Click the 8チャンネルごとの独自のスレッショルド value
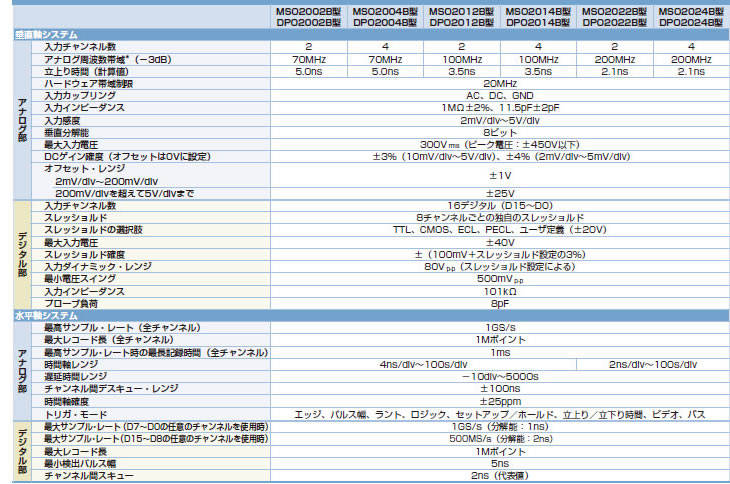The width and height of the screenshot is (730, 484). [500, 218]
